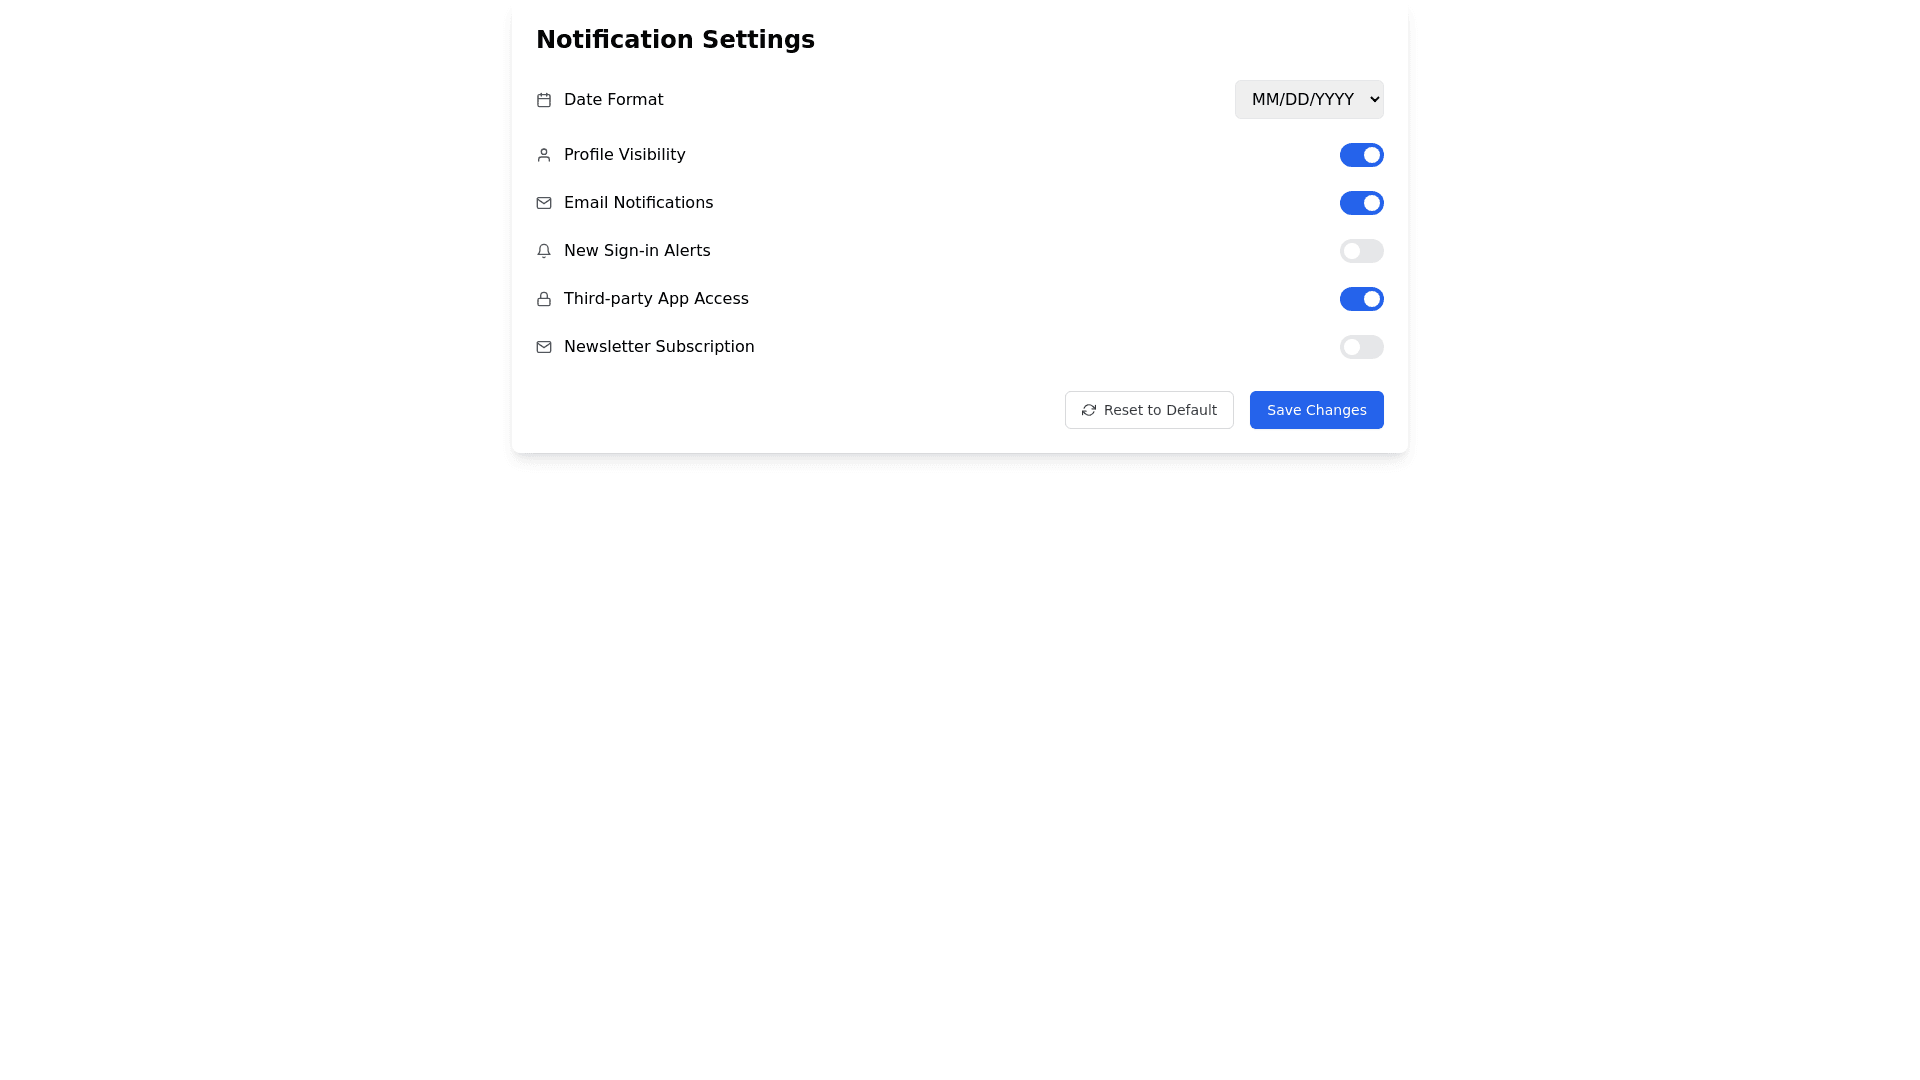This screenshot has height=1080, width=1920.
Task: Turn on the Newsletter Subscription toggle
Action: (1361, 347)
